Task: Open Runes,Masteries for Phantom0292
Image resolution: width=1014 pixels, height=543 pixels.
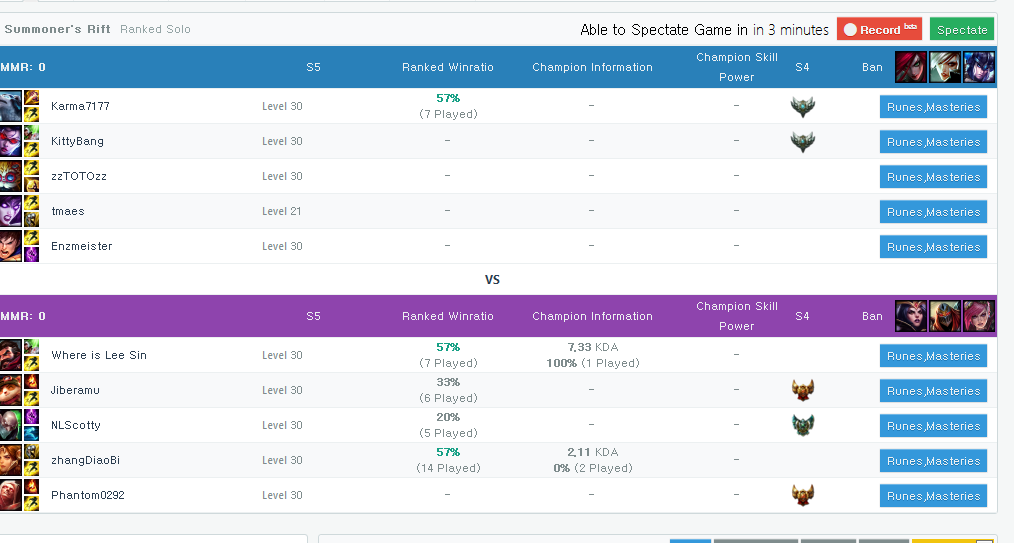Action: coord(933,495)
